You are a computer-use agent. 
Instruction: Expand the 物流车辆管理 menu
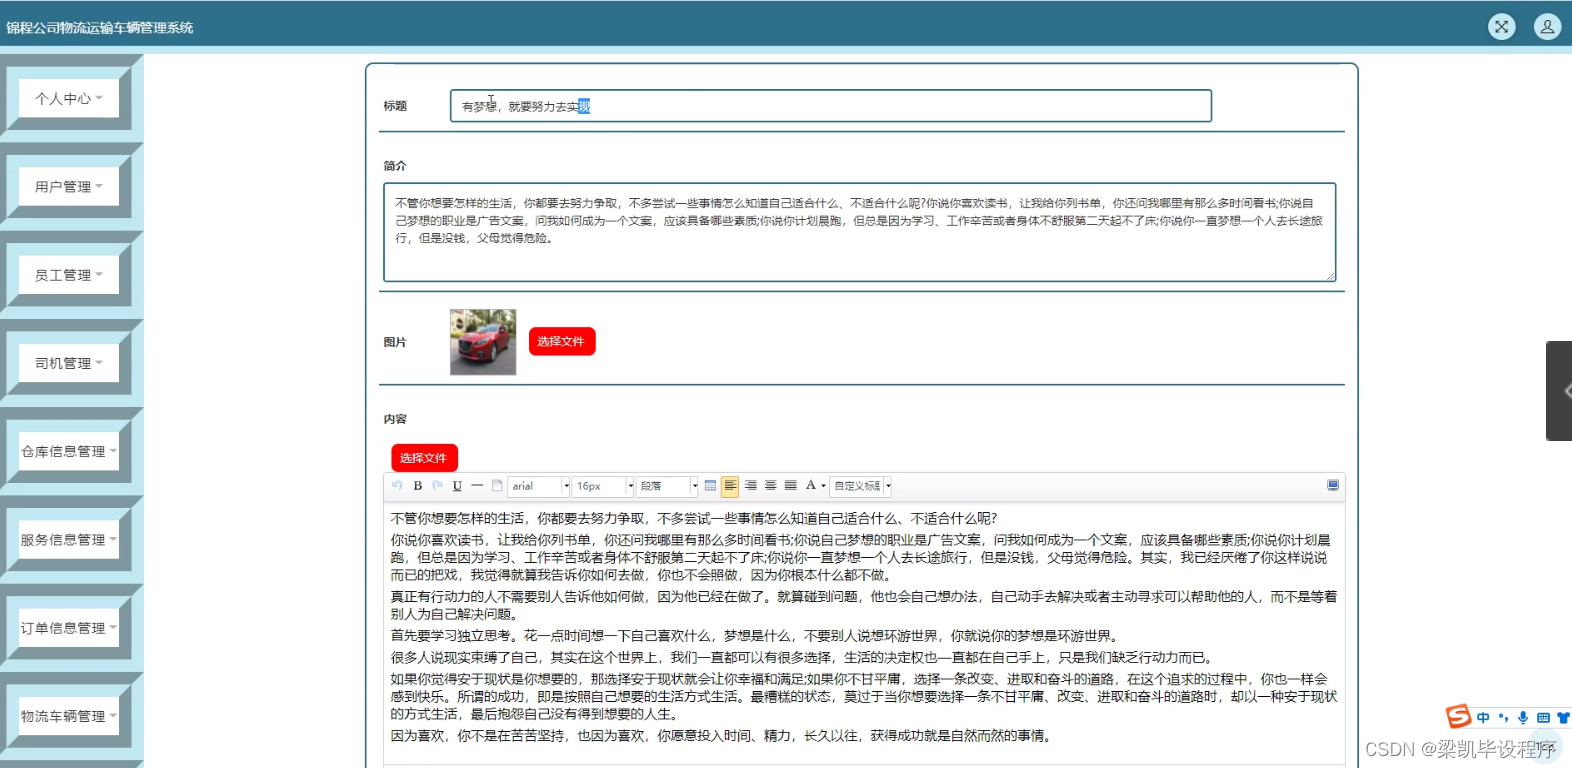coord(69,716)
